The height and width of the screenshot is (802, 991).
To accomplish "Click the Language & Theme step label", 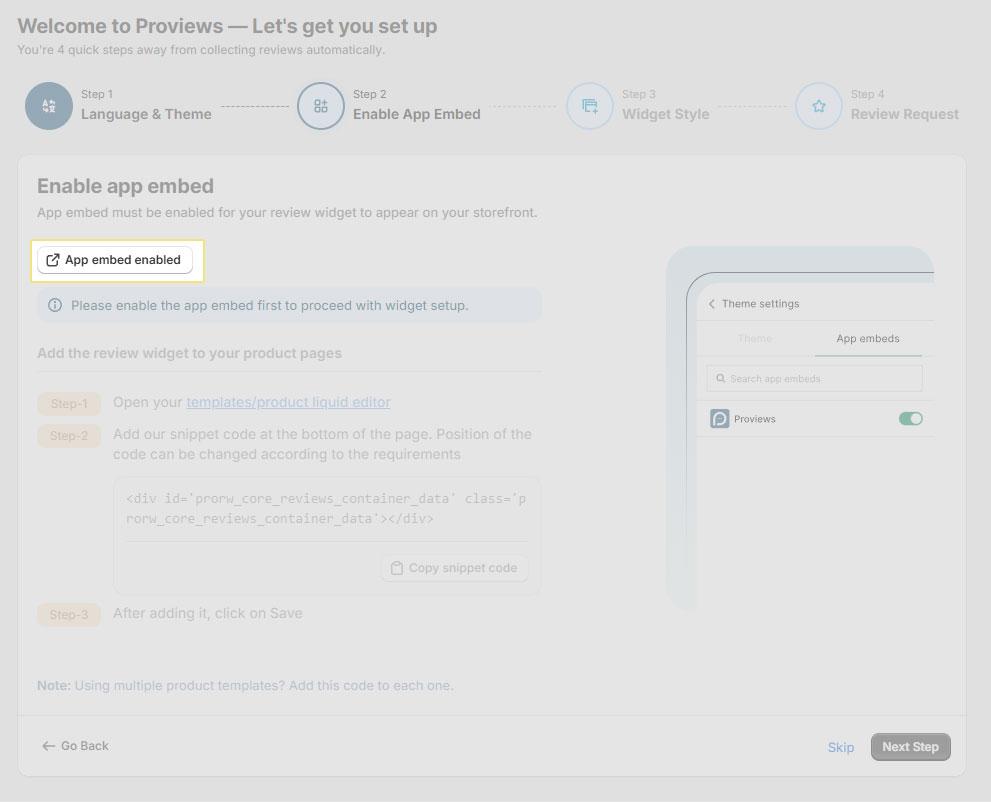I will click(146, 114).
